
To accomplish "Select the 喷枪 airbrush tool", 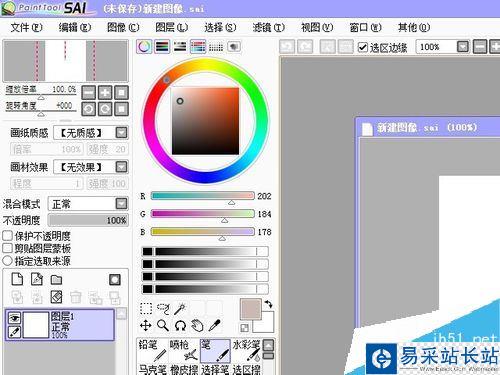I will [184, 351].
